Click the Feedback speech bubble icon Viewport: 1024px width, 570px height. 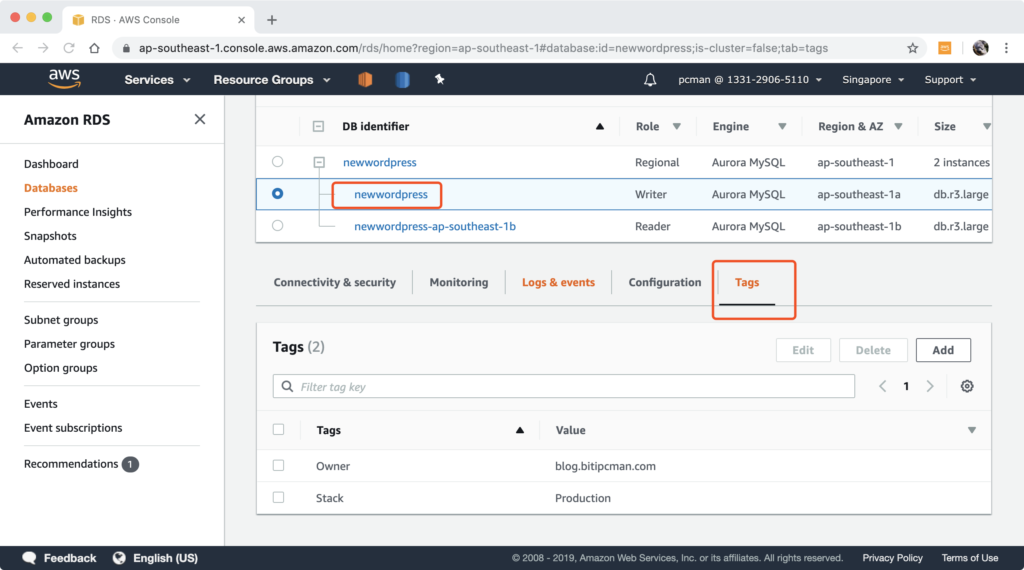29,558
